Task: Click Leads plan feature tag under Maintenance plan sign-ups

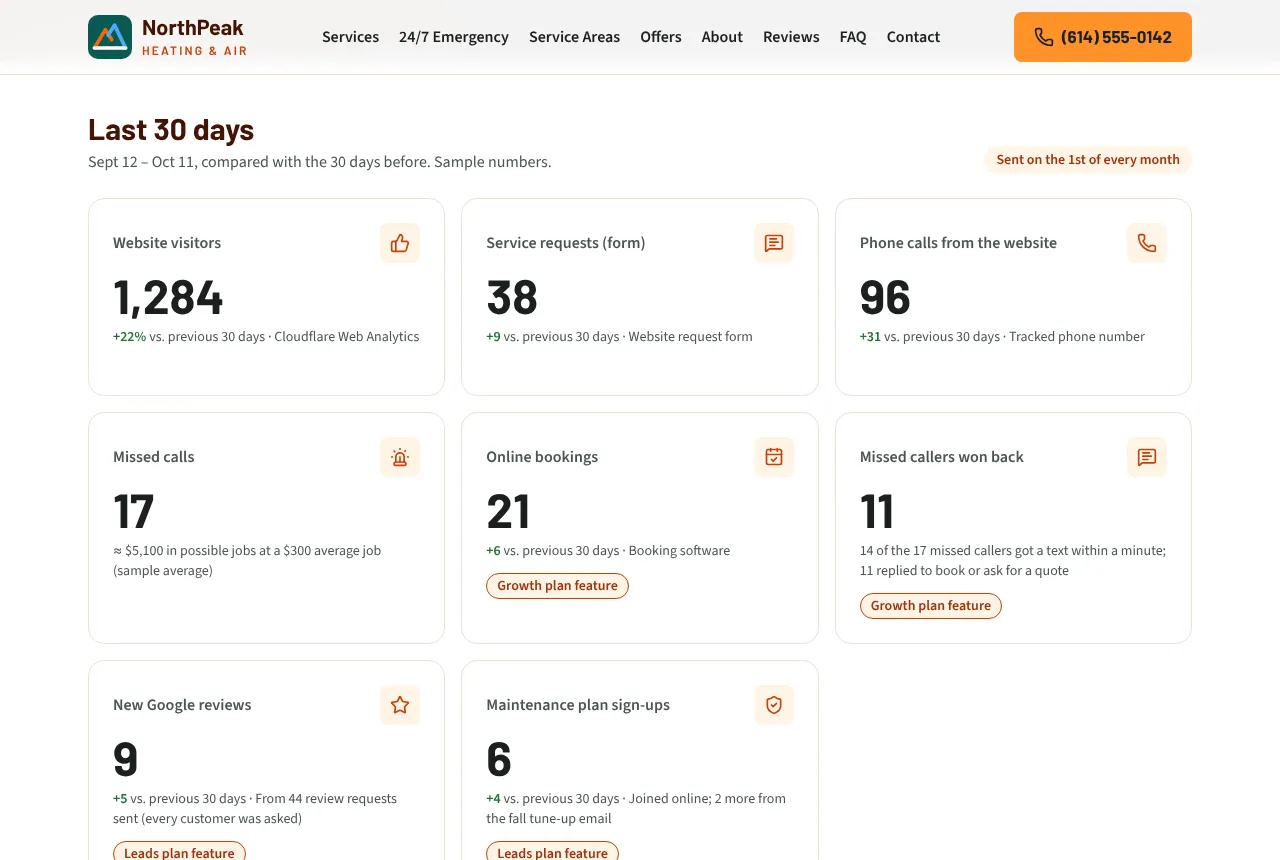Action: [552, 853]
